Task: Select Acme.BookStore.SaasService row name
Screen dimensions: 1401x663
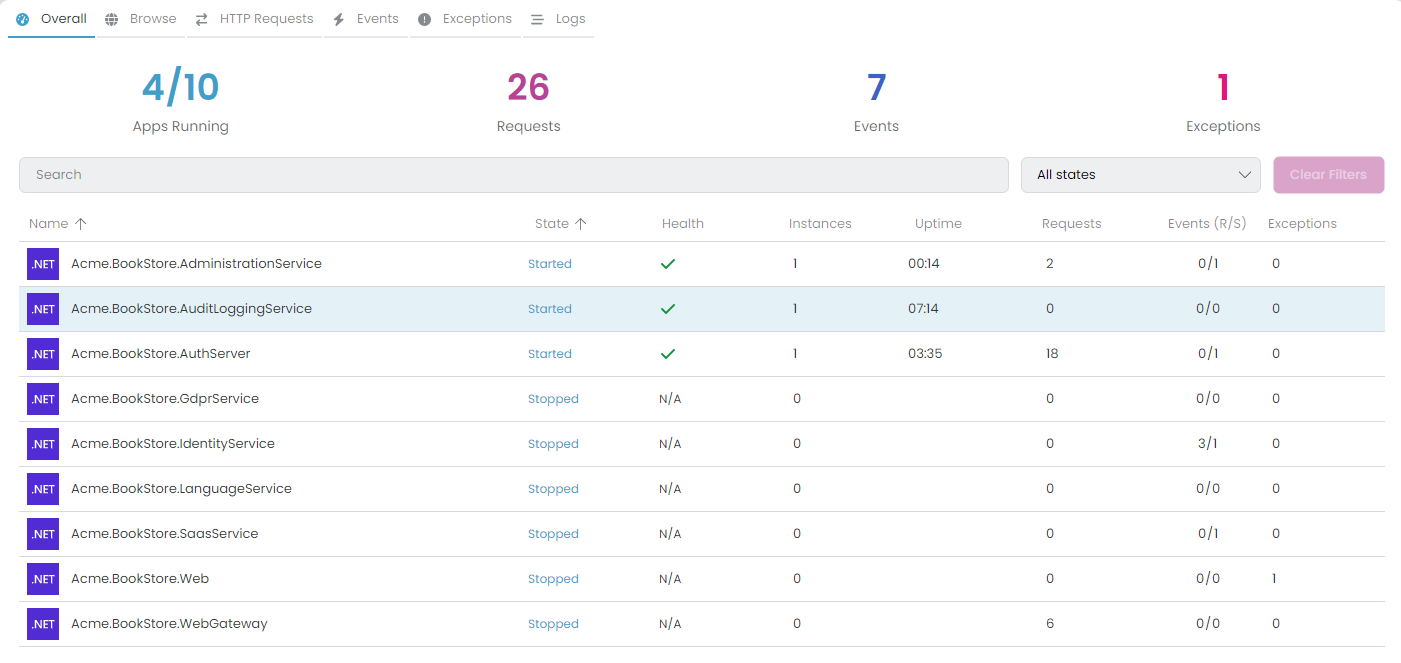Action: (x=164, y=534)
